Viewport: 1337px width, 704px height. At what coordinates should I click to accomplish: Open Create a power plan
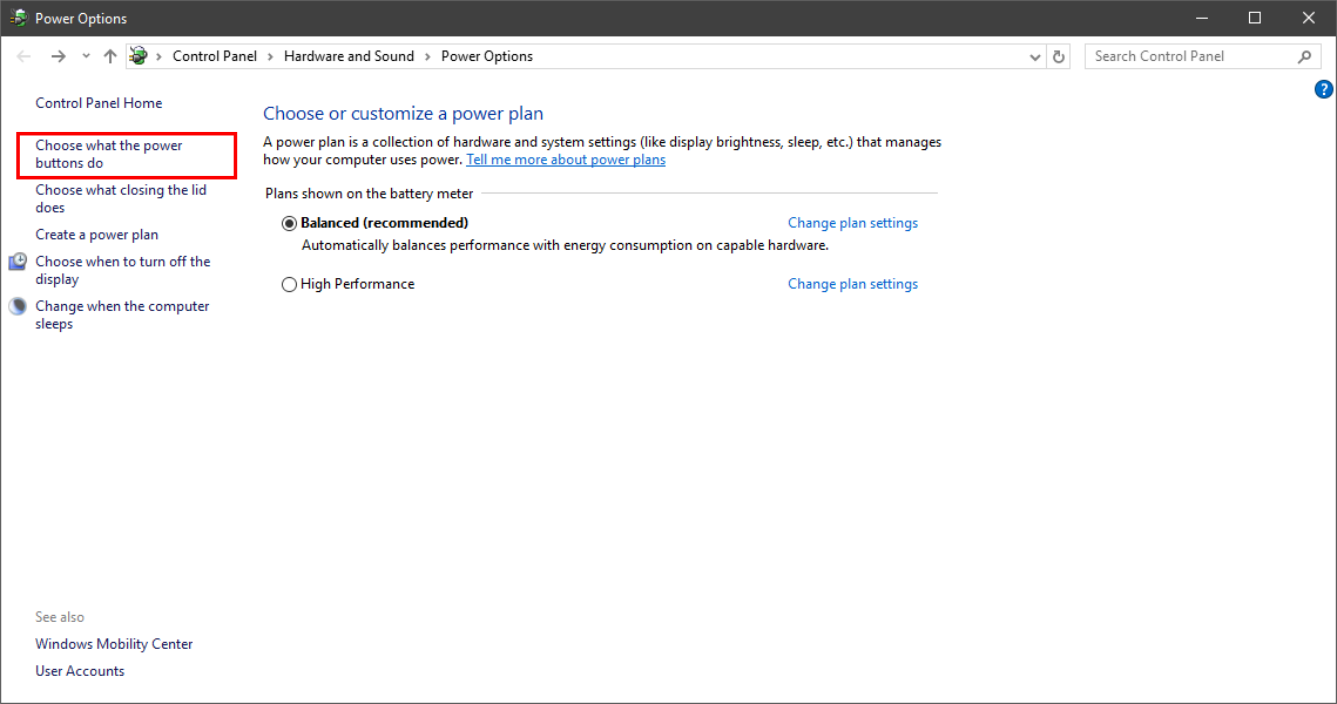tap(97, 235)
